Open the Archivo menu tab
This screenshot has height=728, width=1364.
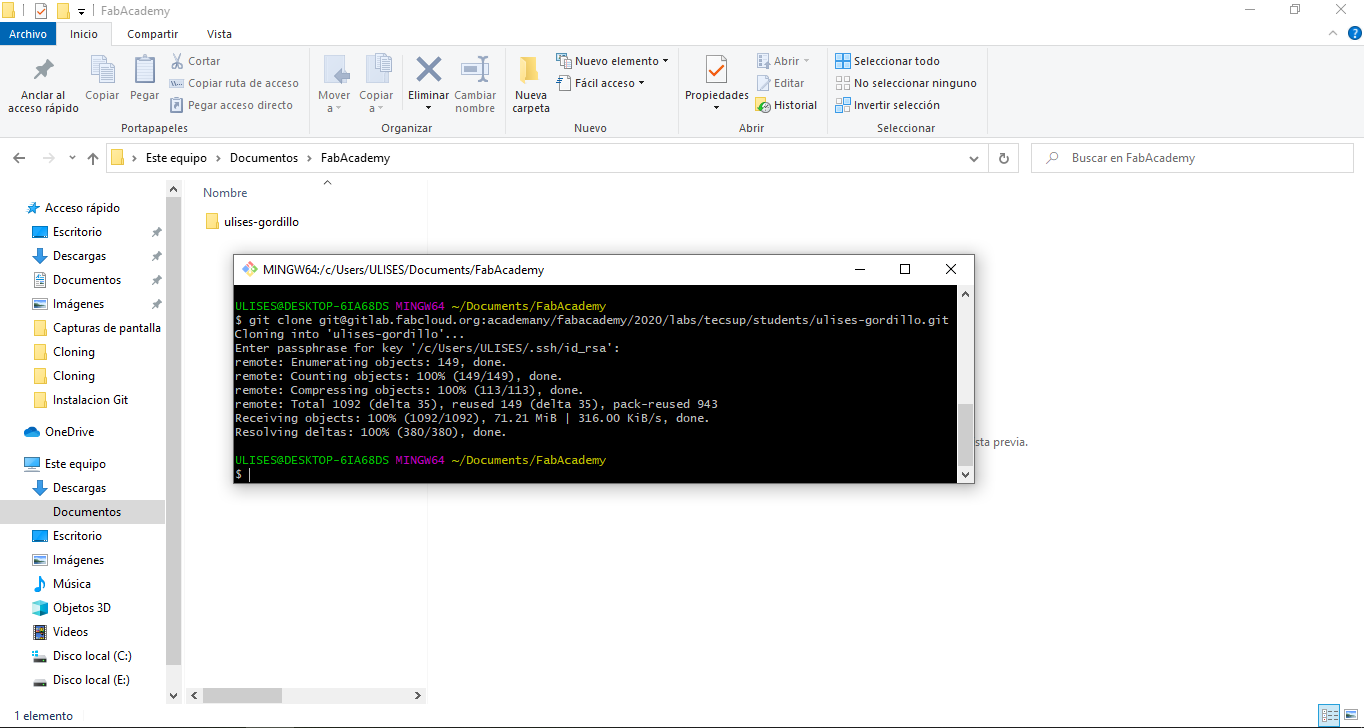(28, 34)
